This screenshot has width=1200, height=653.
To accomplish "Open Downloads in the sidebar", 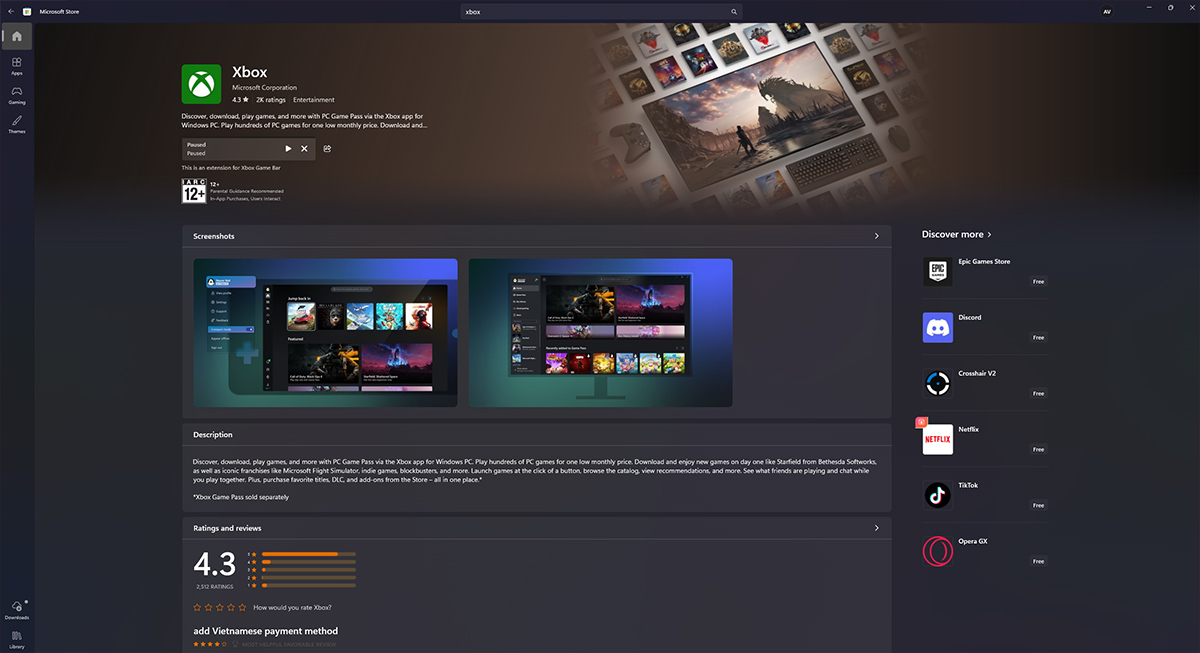I will 17,610.
